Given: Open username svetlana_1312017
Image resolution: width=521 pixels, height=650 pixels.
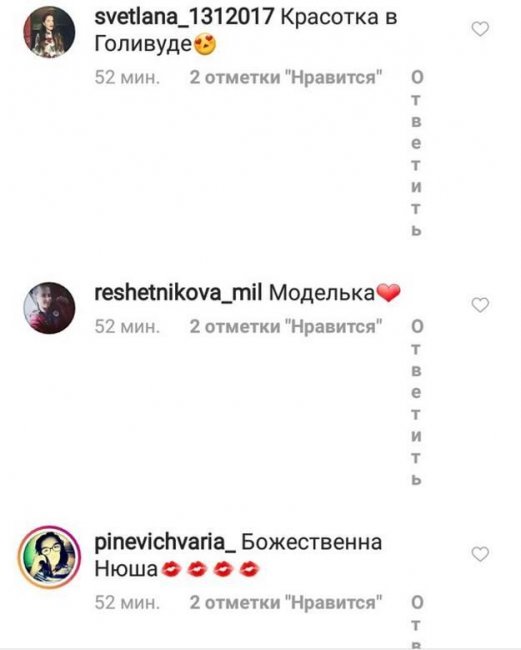Looking at the screenshot, I should pos(184,17).
